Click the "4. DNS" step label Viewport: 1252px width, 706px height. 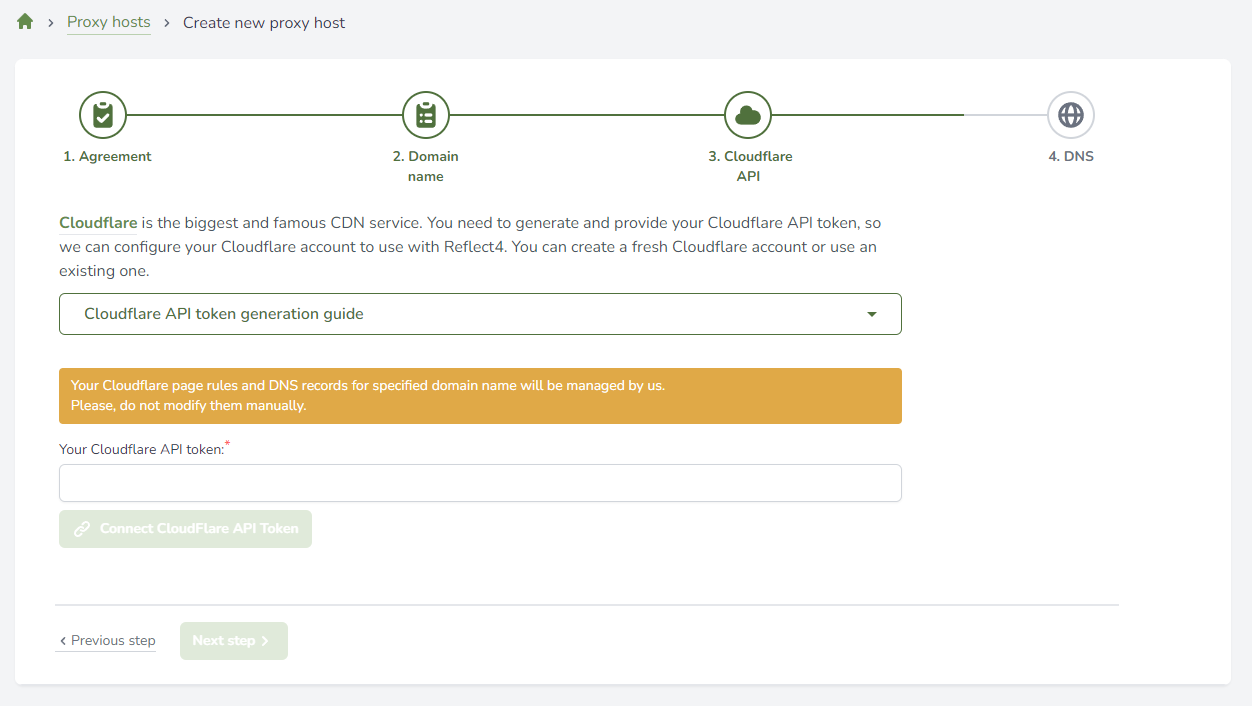pos(1071,157)
